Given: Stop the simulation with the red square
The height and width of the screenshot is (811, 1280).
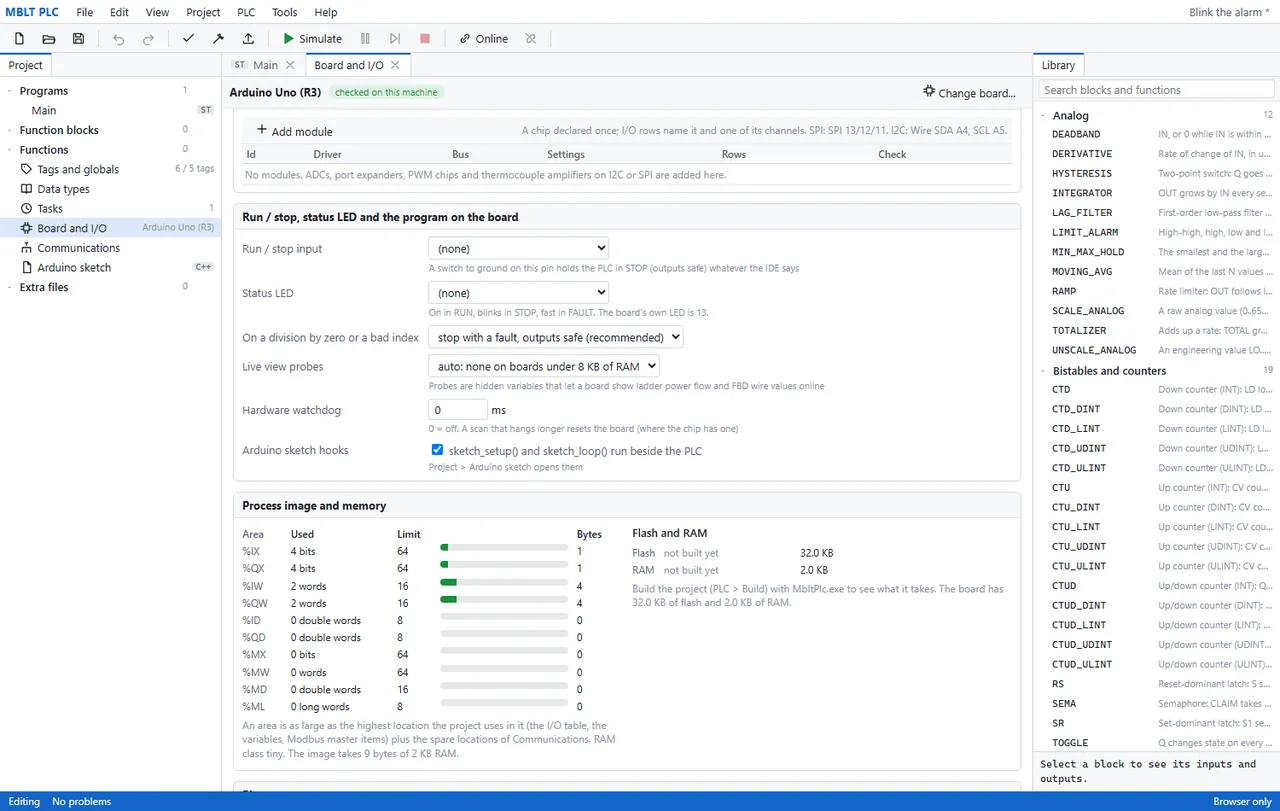Looking at the screenshot, I should (425, 39).
